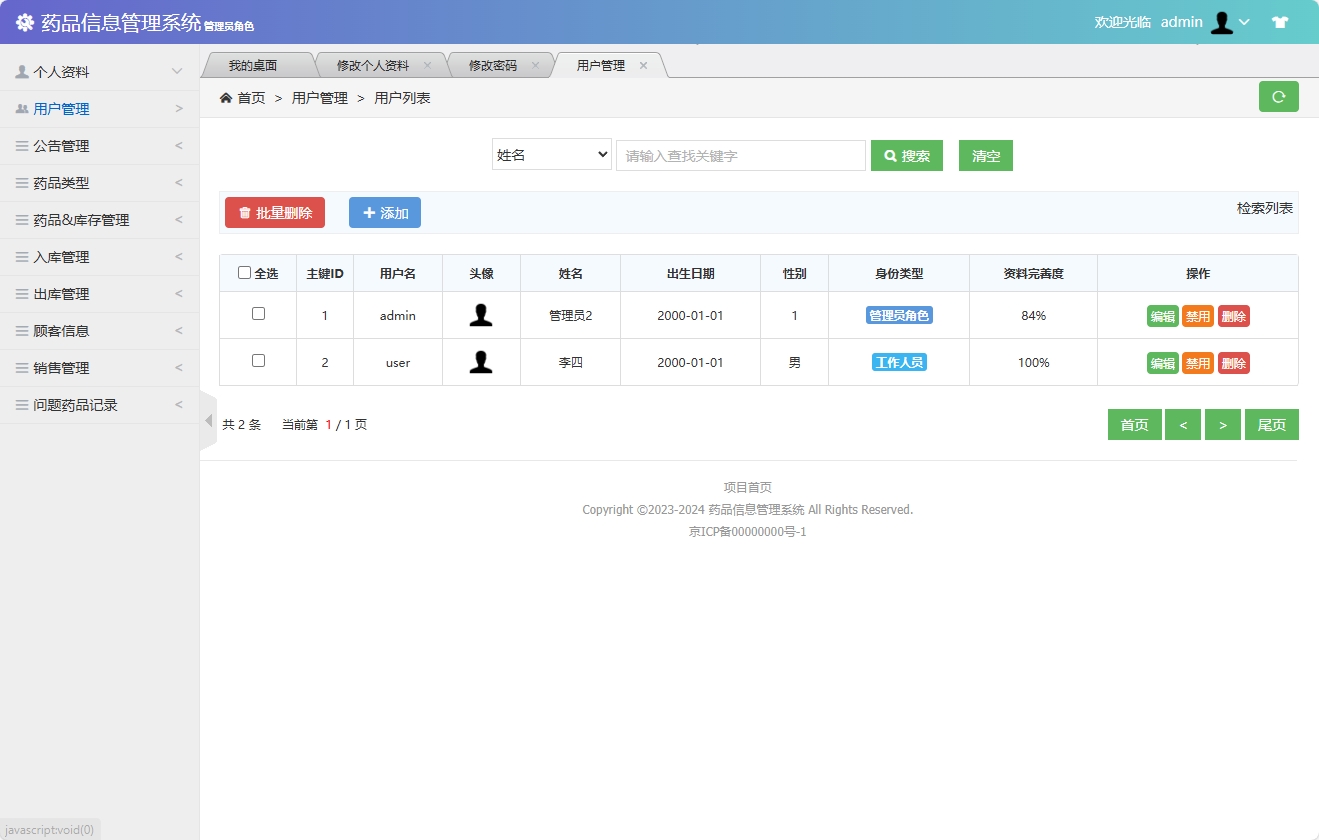
Task: Tick the checkbox for 李四's row
Action: [x=257, y=362]
